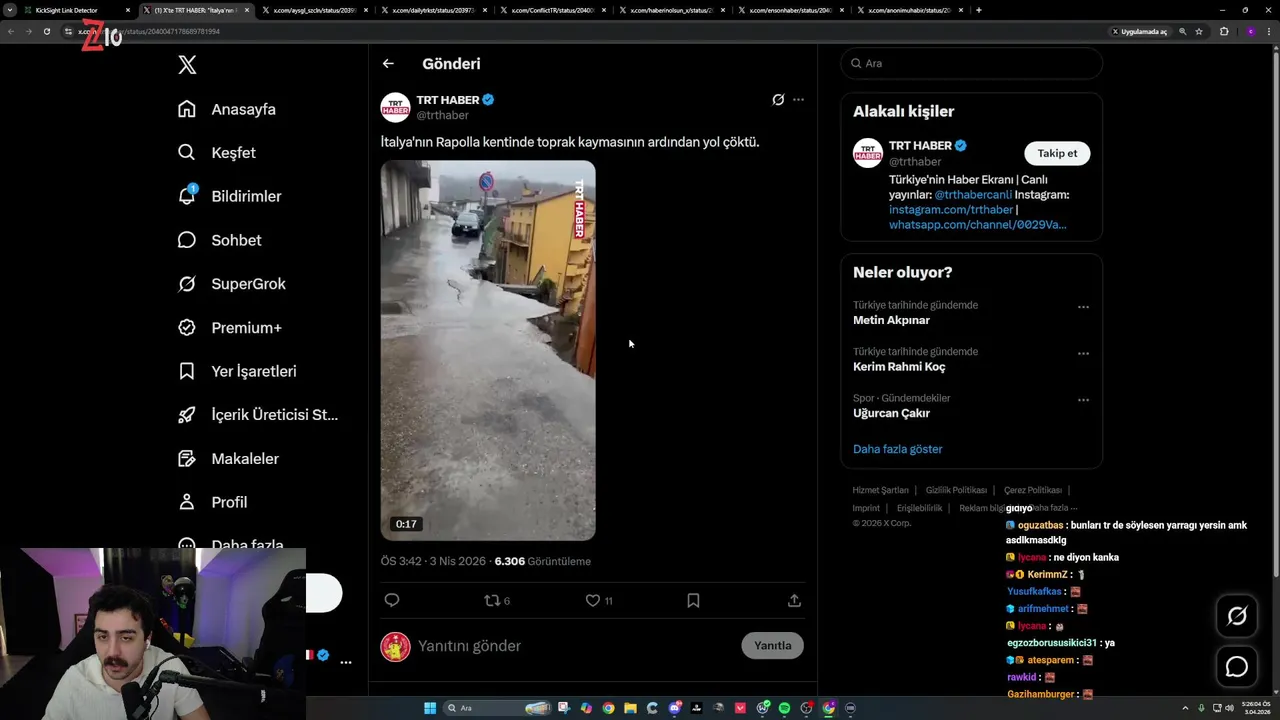The width and height of the screenshot is (1280, 720).
Task: Open Makaleler from sidebar
Action: pyautogui.click(x=228, y=459)
